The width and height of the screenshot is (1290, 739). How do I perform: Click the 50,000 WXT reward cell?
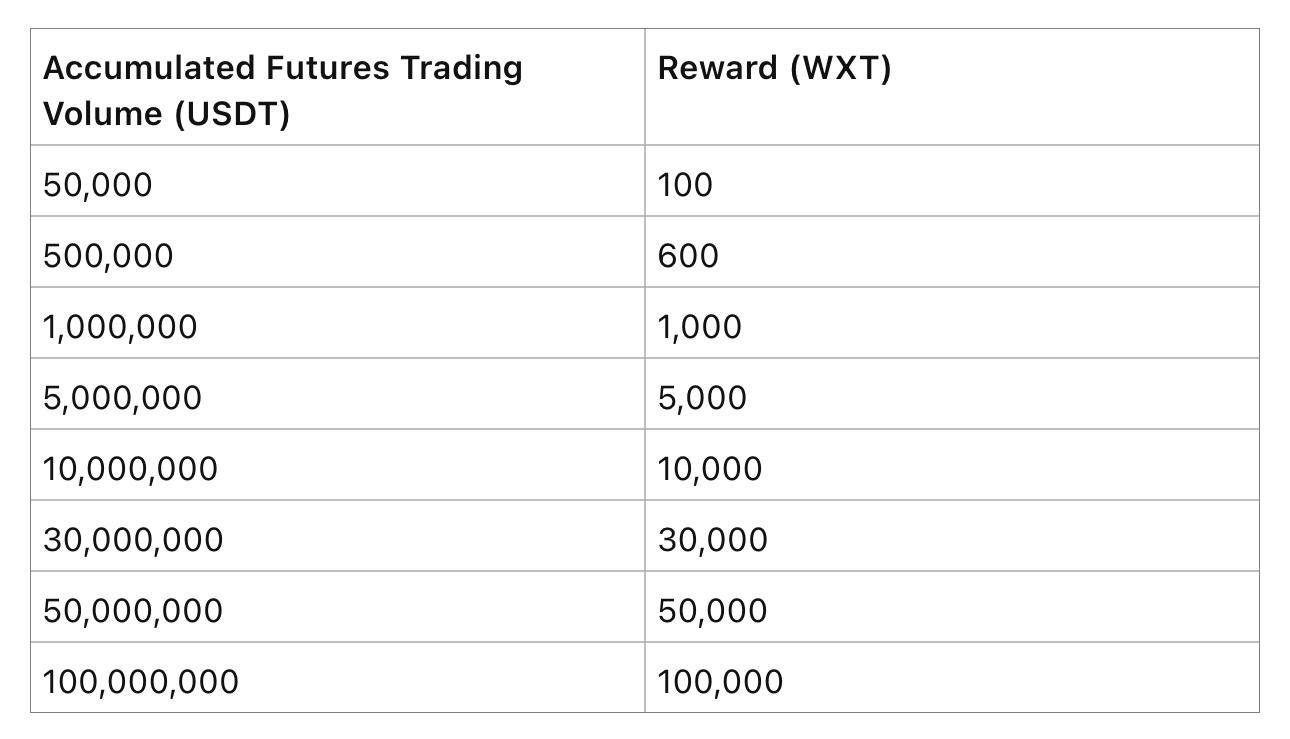[x=952, y=607]
